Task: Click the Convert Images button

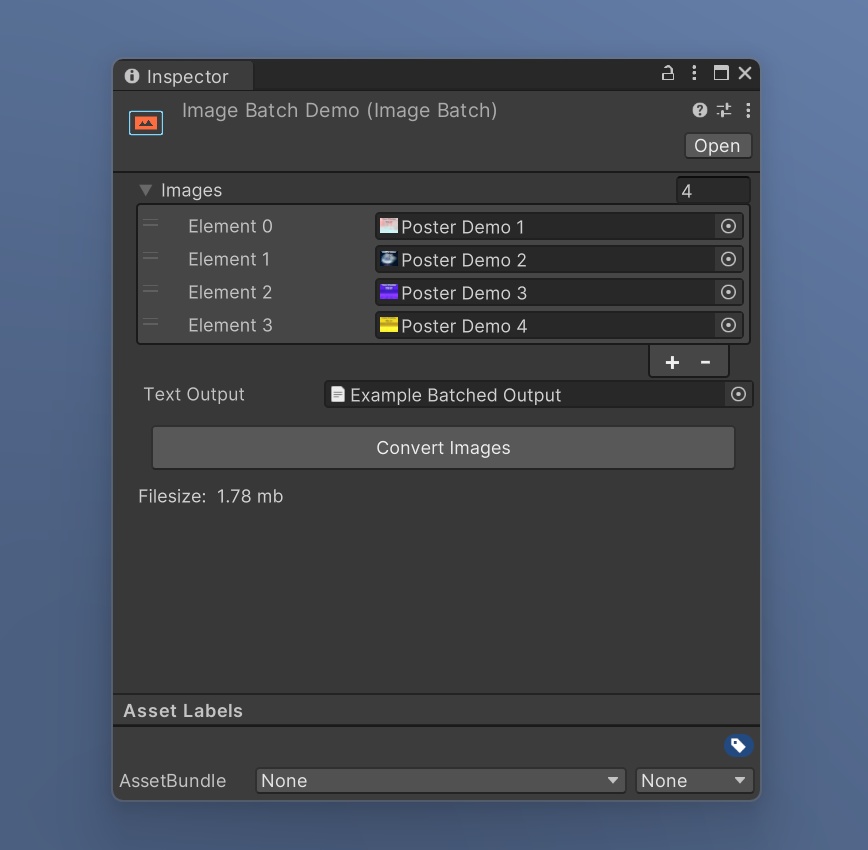Action: 443,447
